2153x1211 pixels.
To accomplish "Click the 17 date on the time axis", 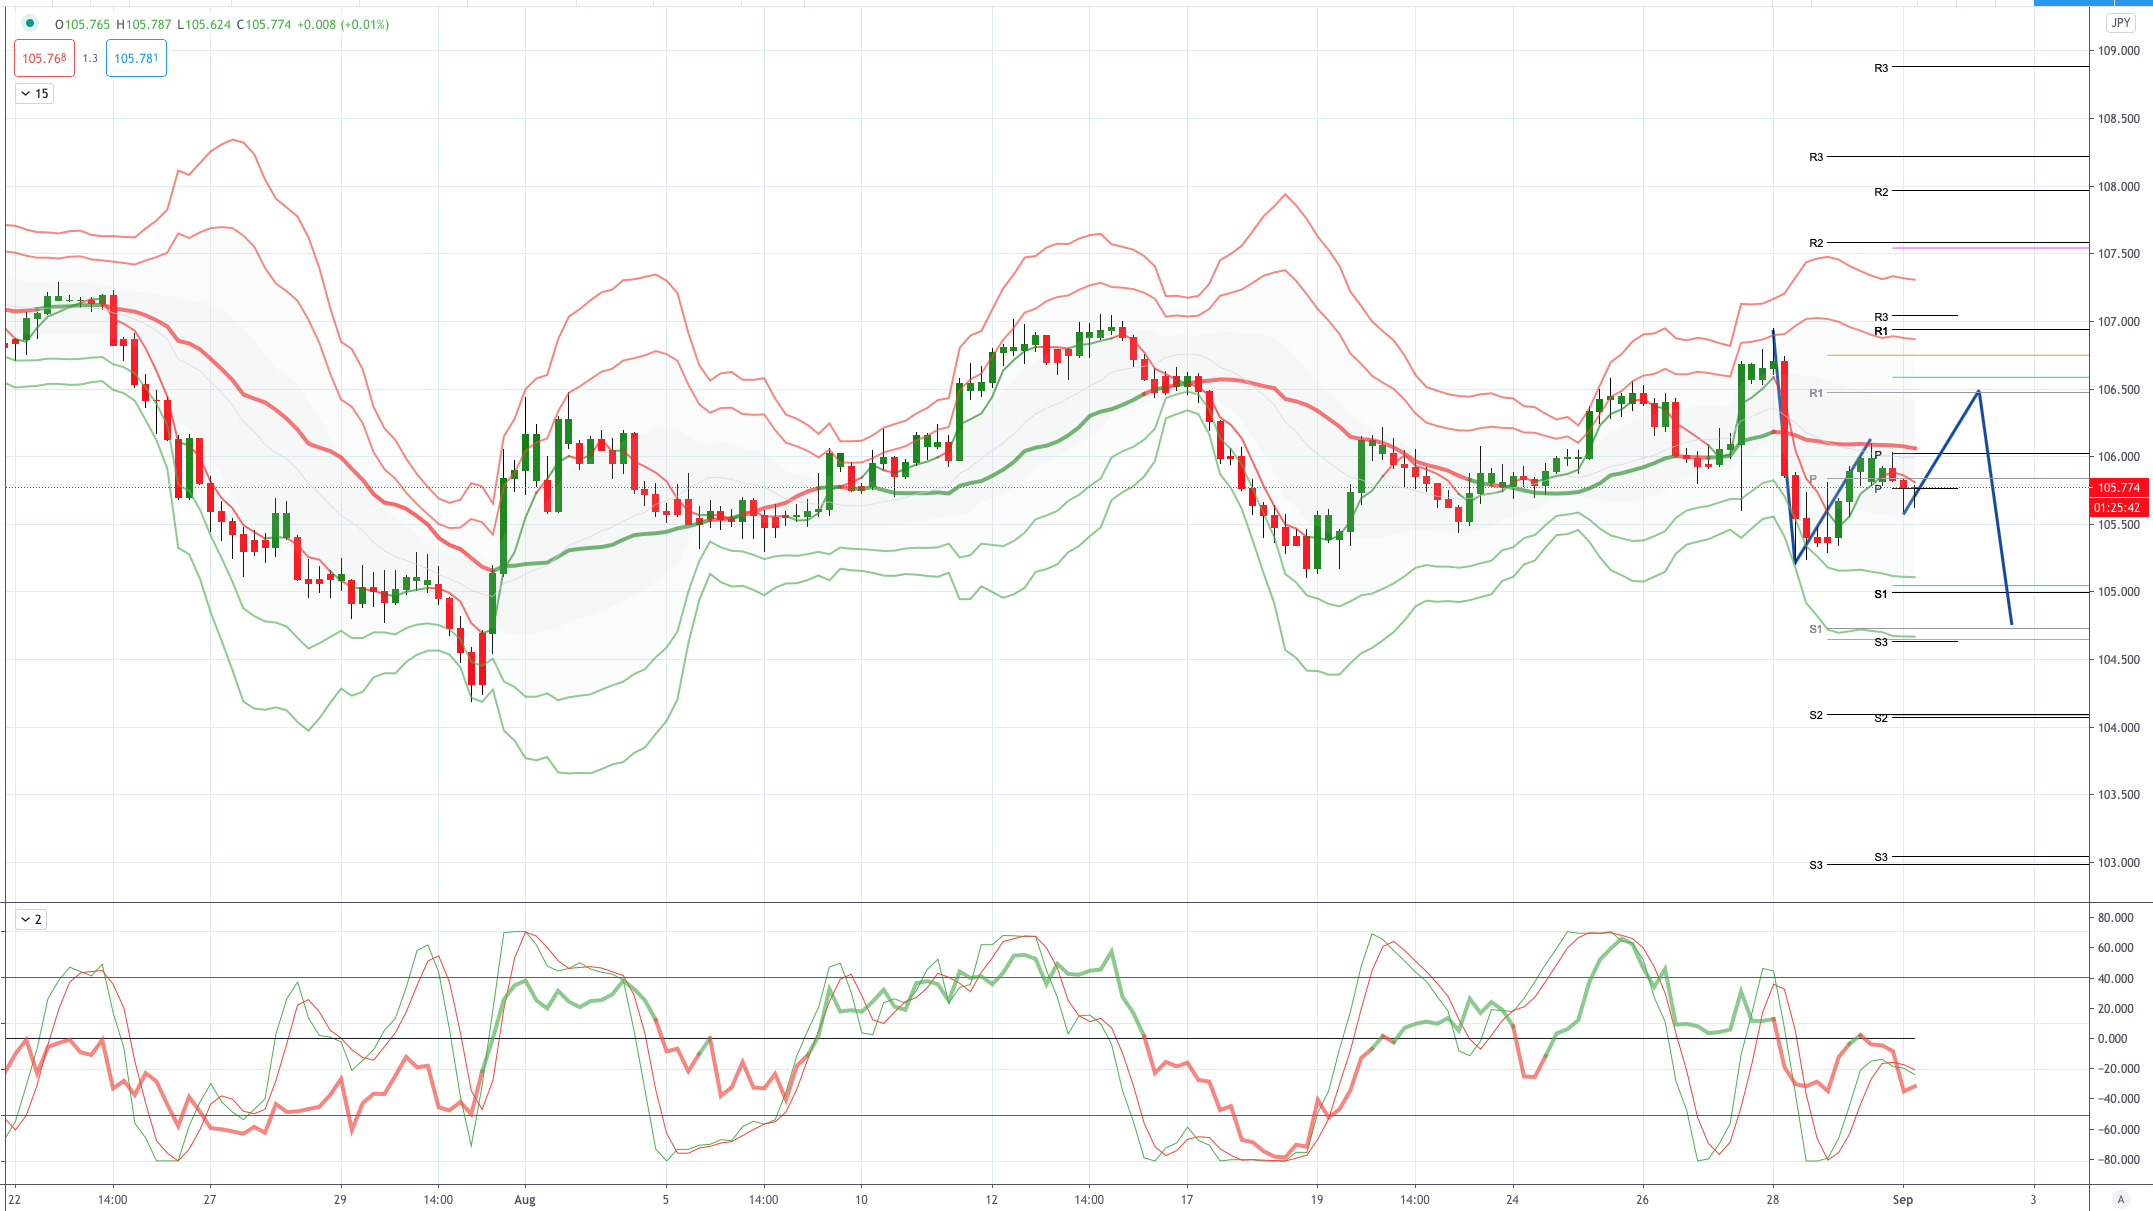I will click(1187, 1200).
